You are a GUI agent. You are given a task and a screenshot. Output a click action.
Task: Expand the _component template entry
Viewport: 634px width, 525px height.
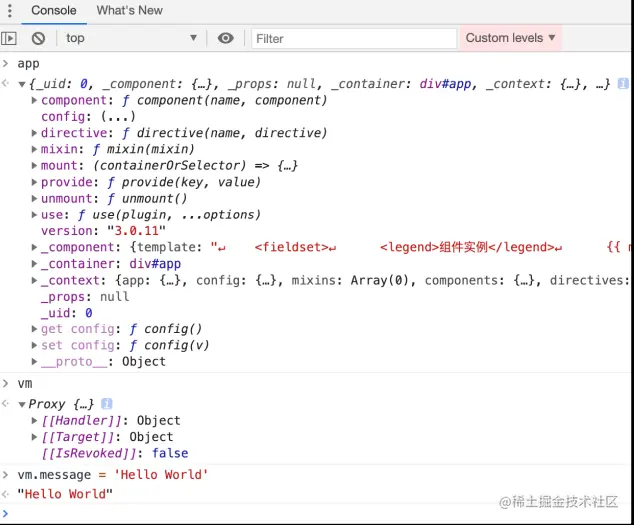(34, 247)
